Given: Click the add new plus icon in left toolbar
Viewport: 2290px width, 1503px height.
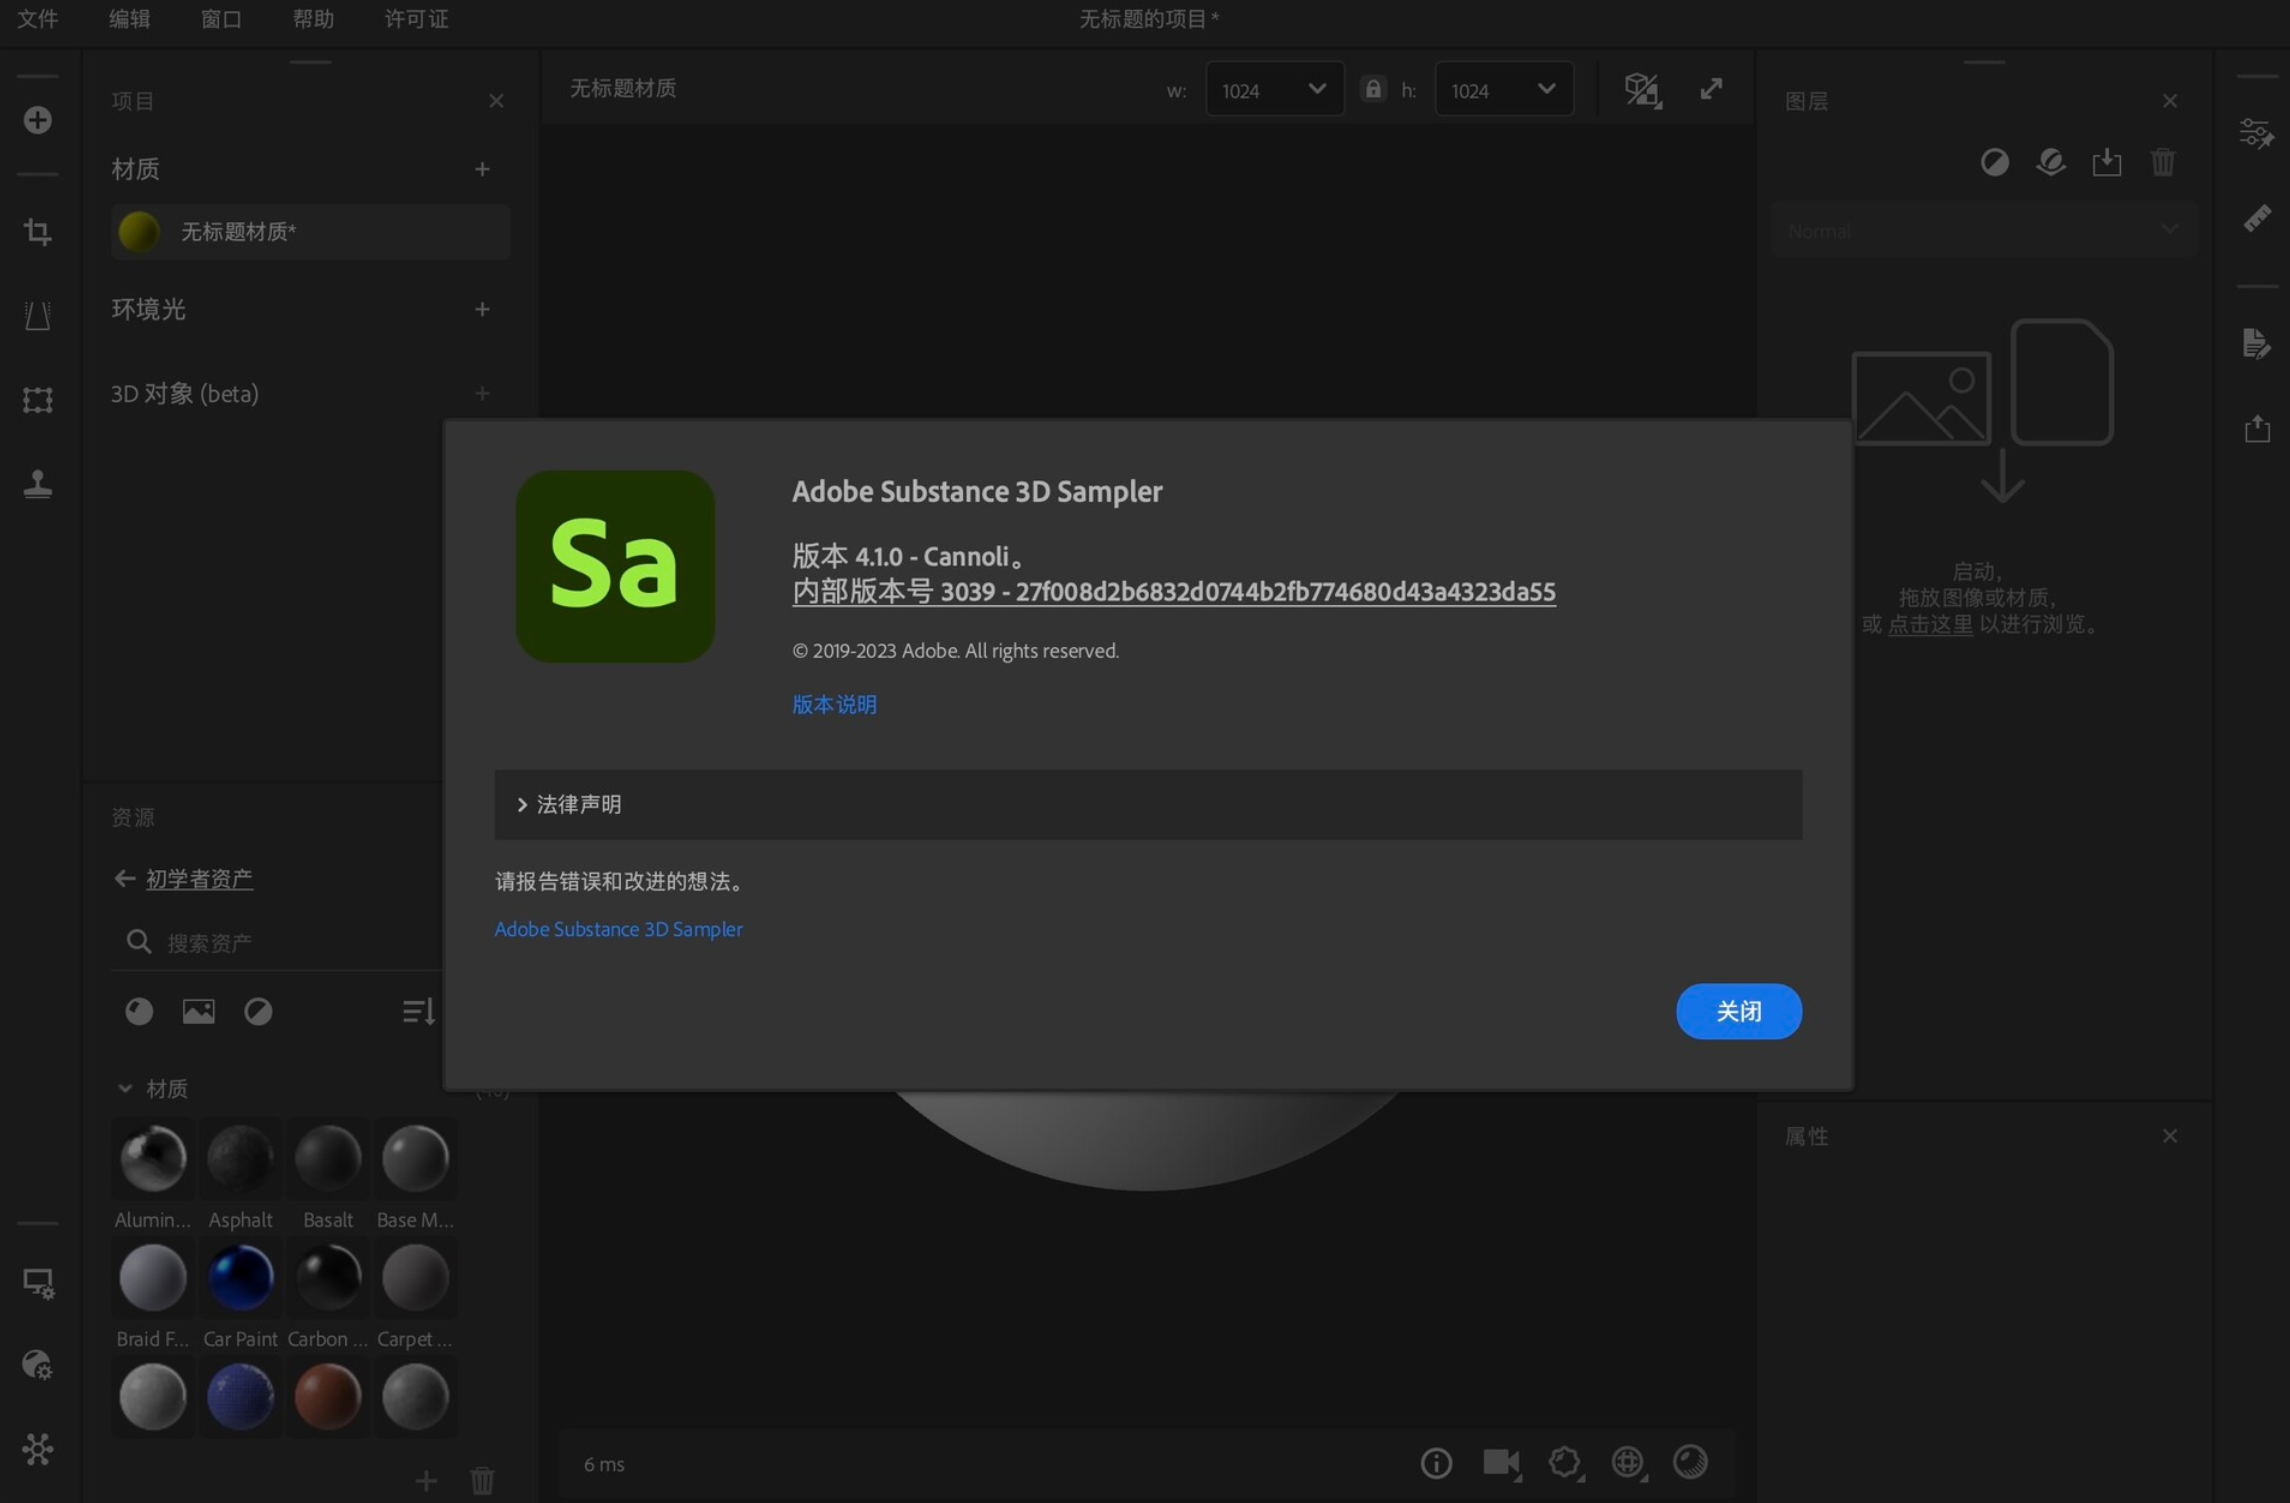Looking at the screenshot, I should [x=38, y=120].
